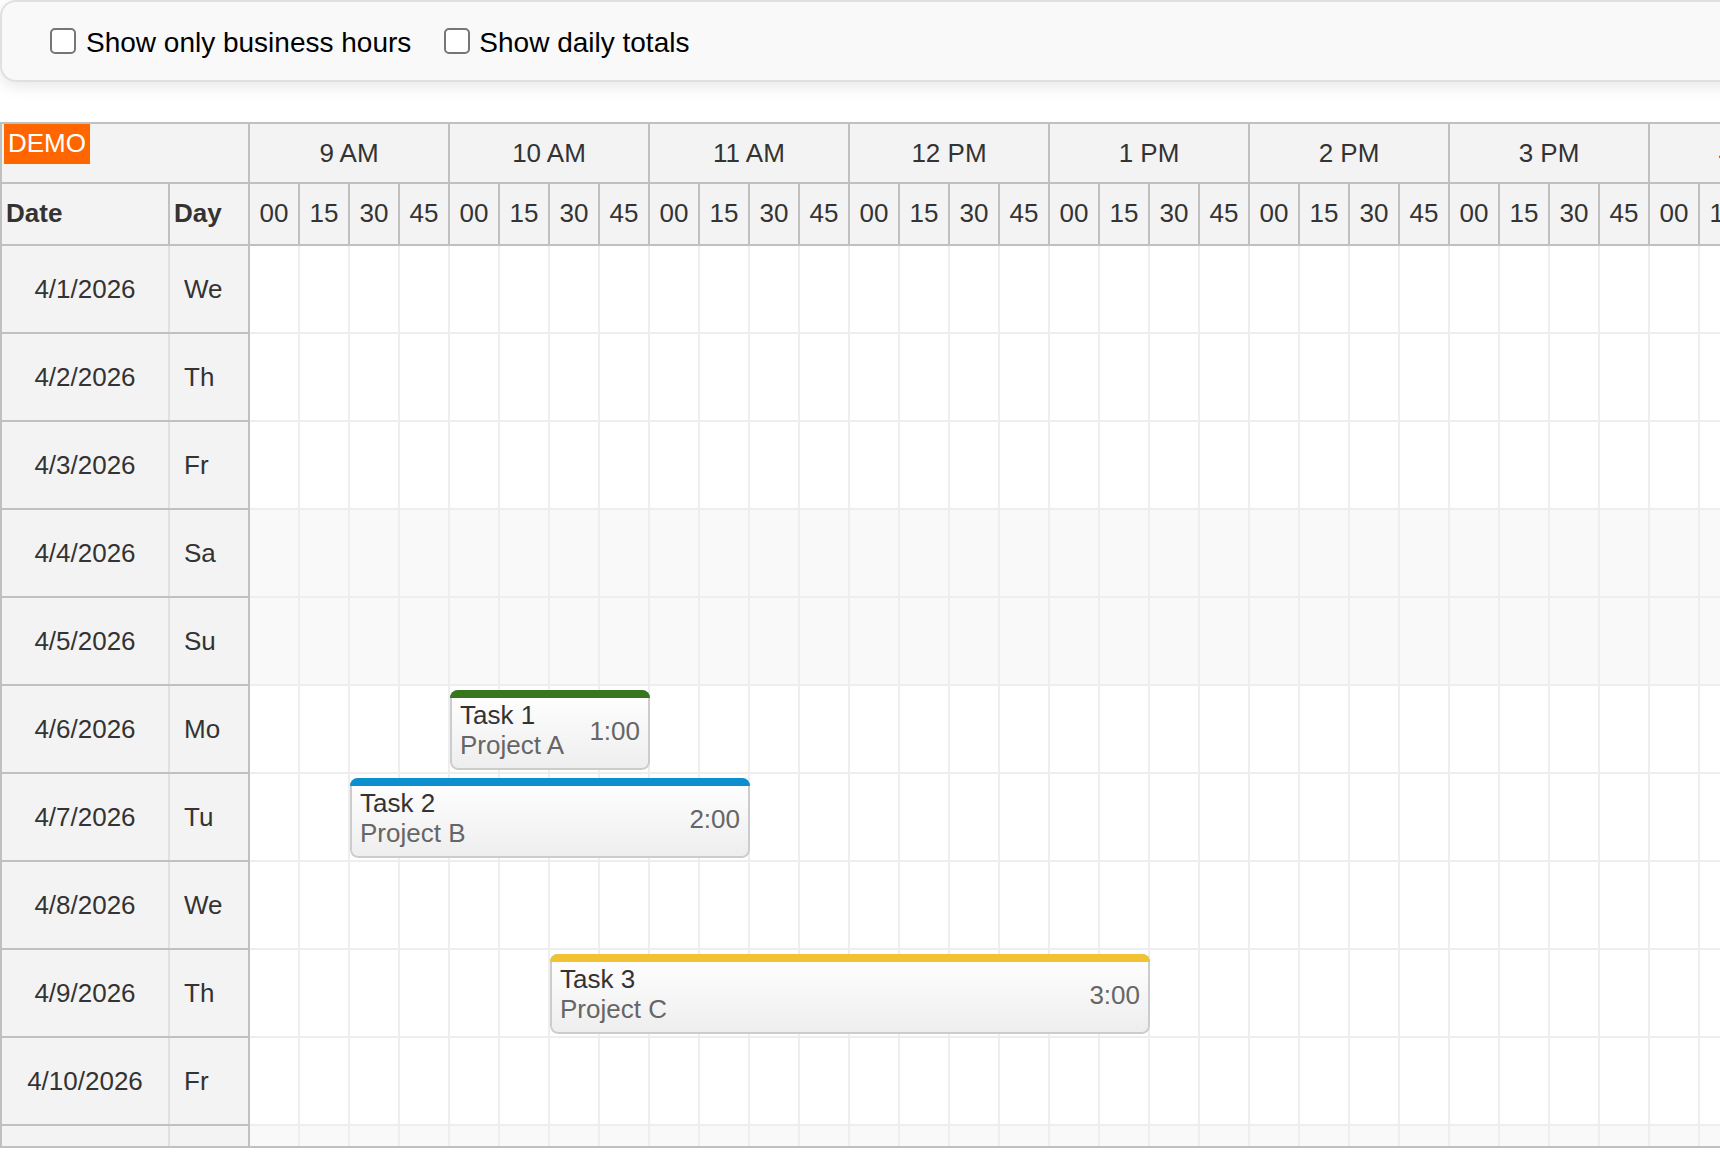Select the 4/5/2026 Sunday row label
This screenshot has width=1720, height=1160.
(x=84, y=641)
